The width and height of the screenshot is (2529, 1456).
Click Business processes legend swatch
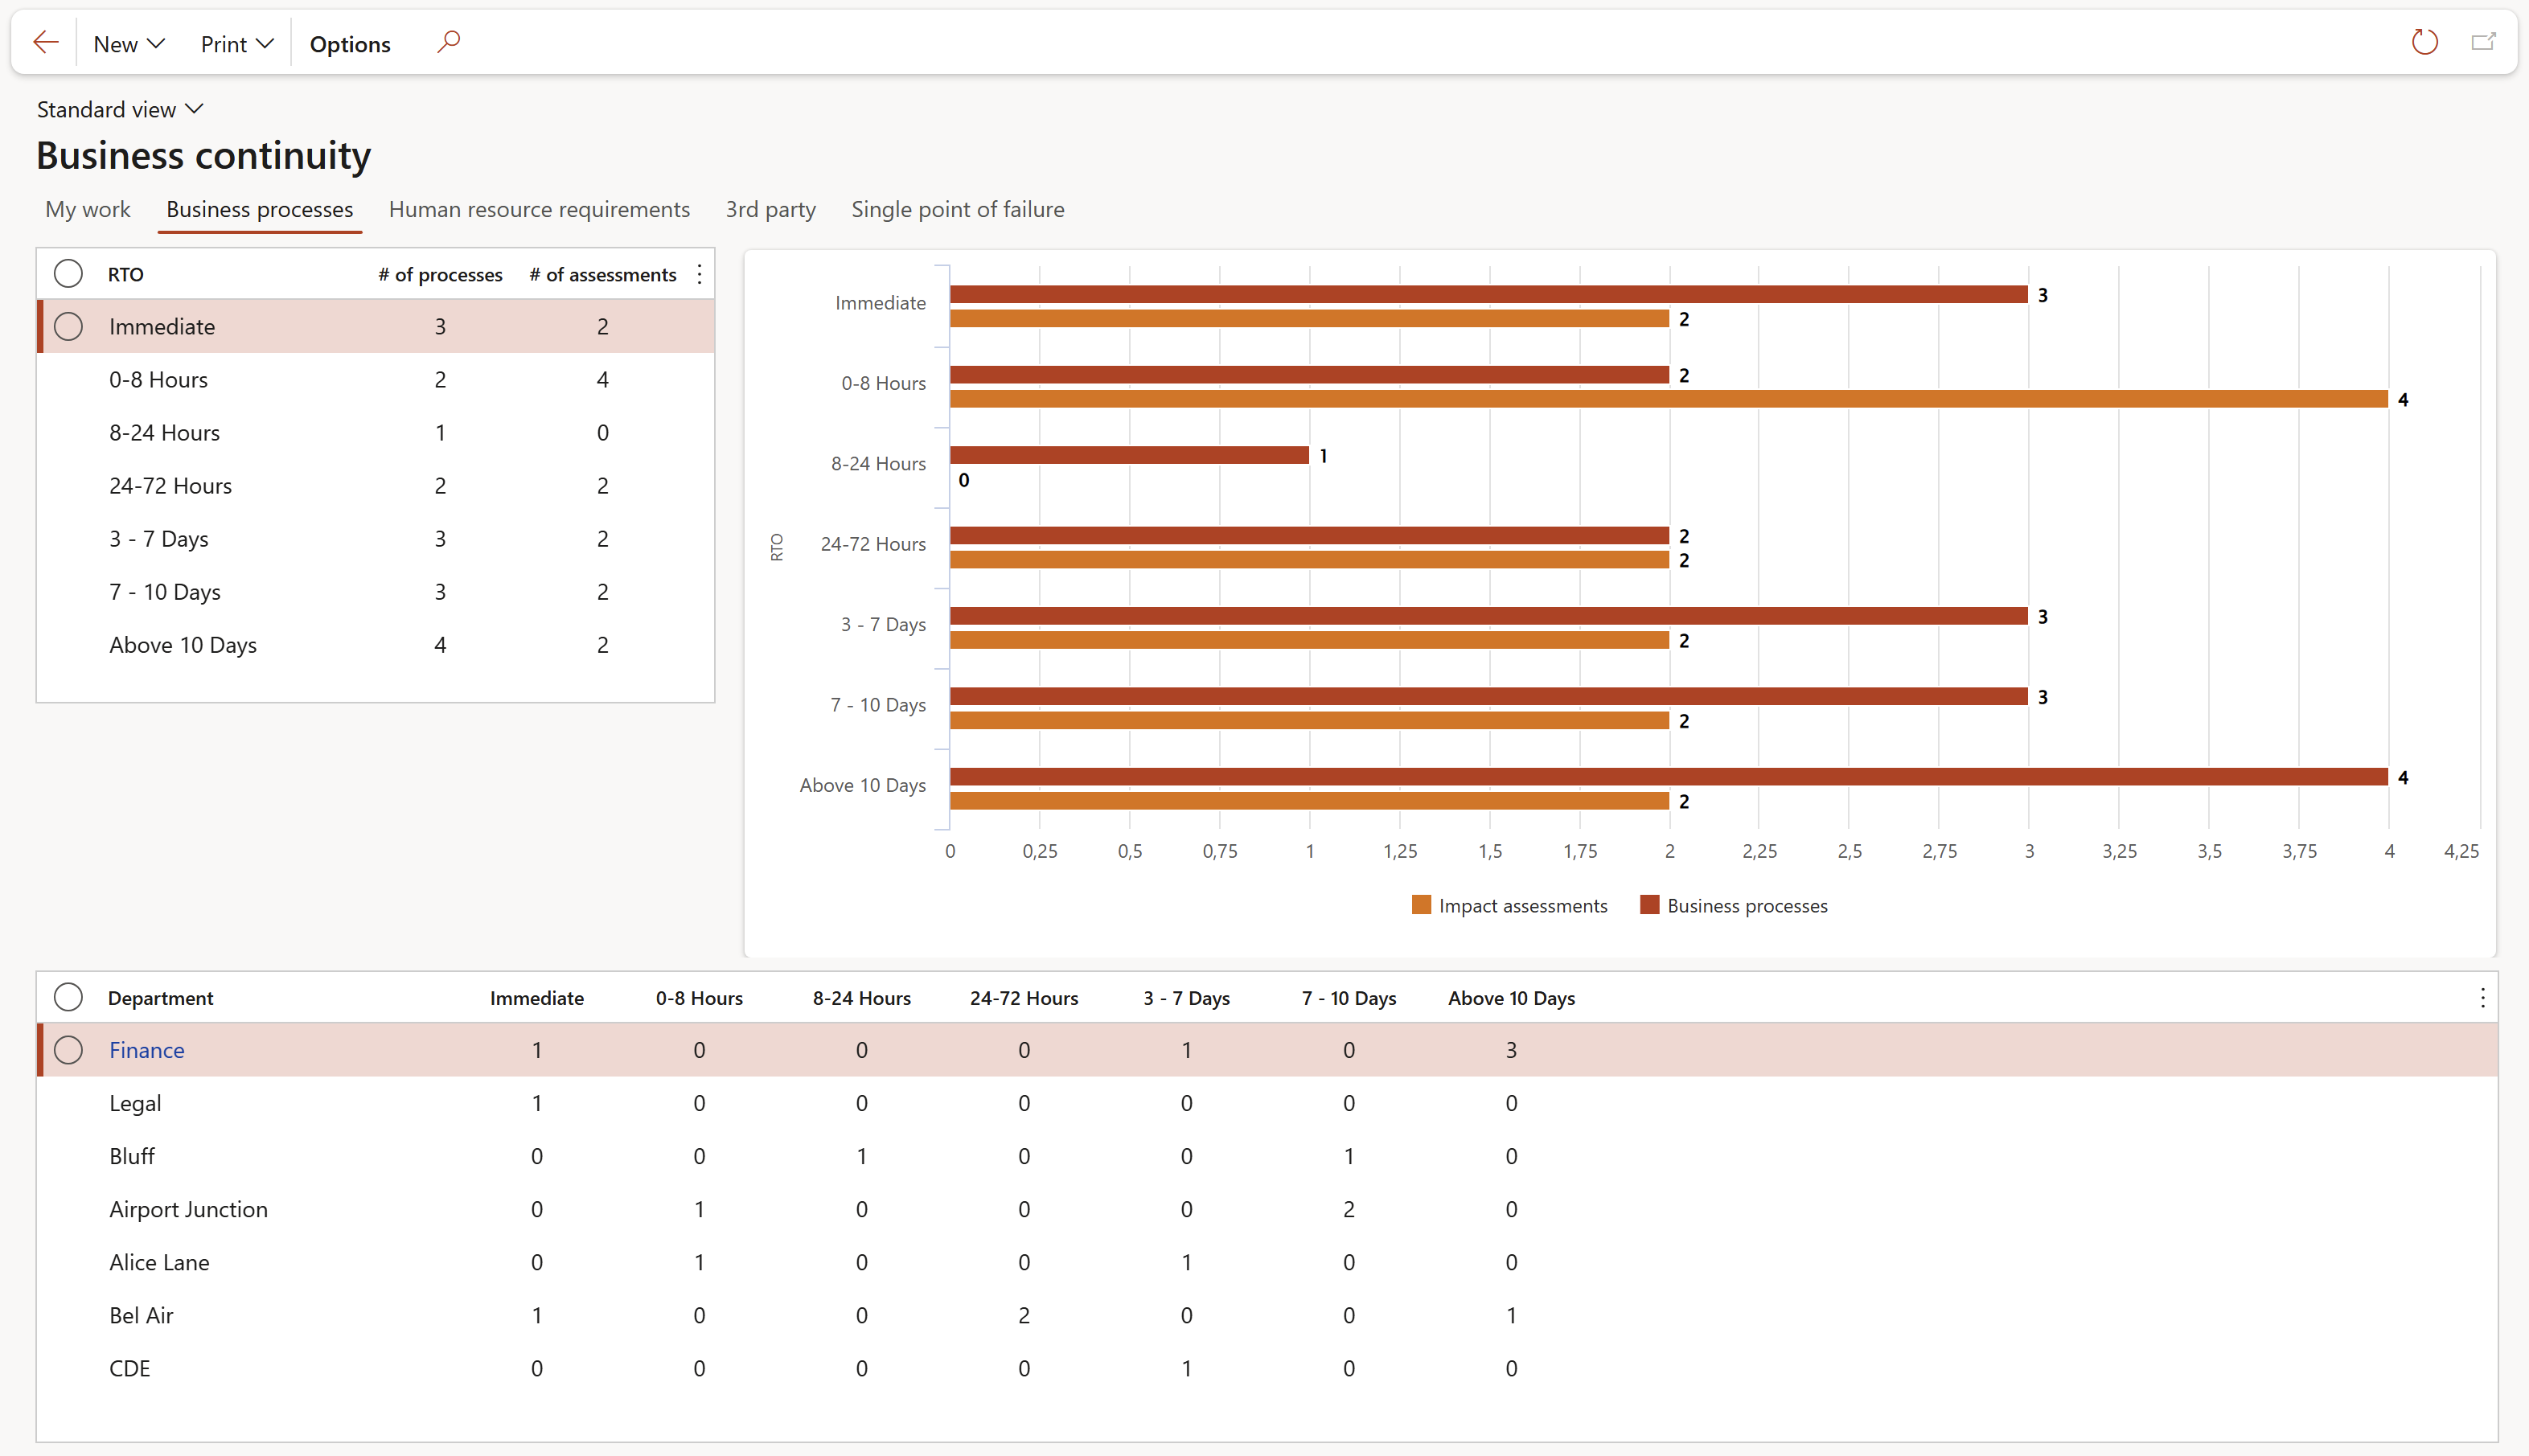pos(1650,905)
